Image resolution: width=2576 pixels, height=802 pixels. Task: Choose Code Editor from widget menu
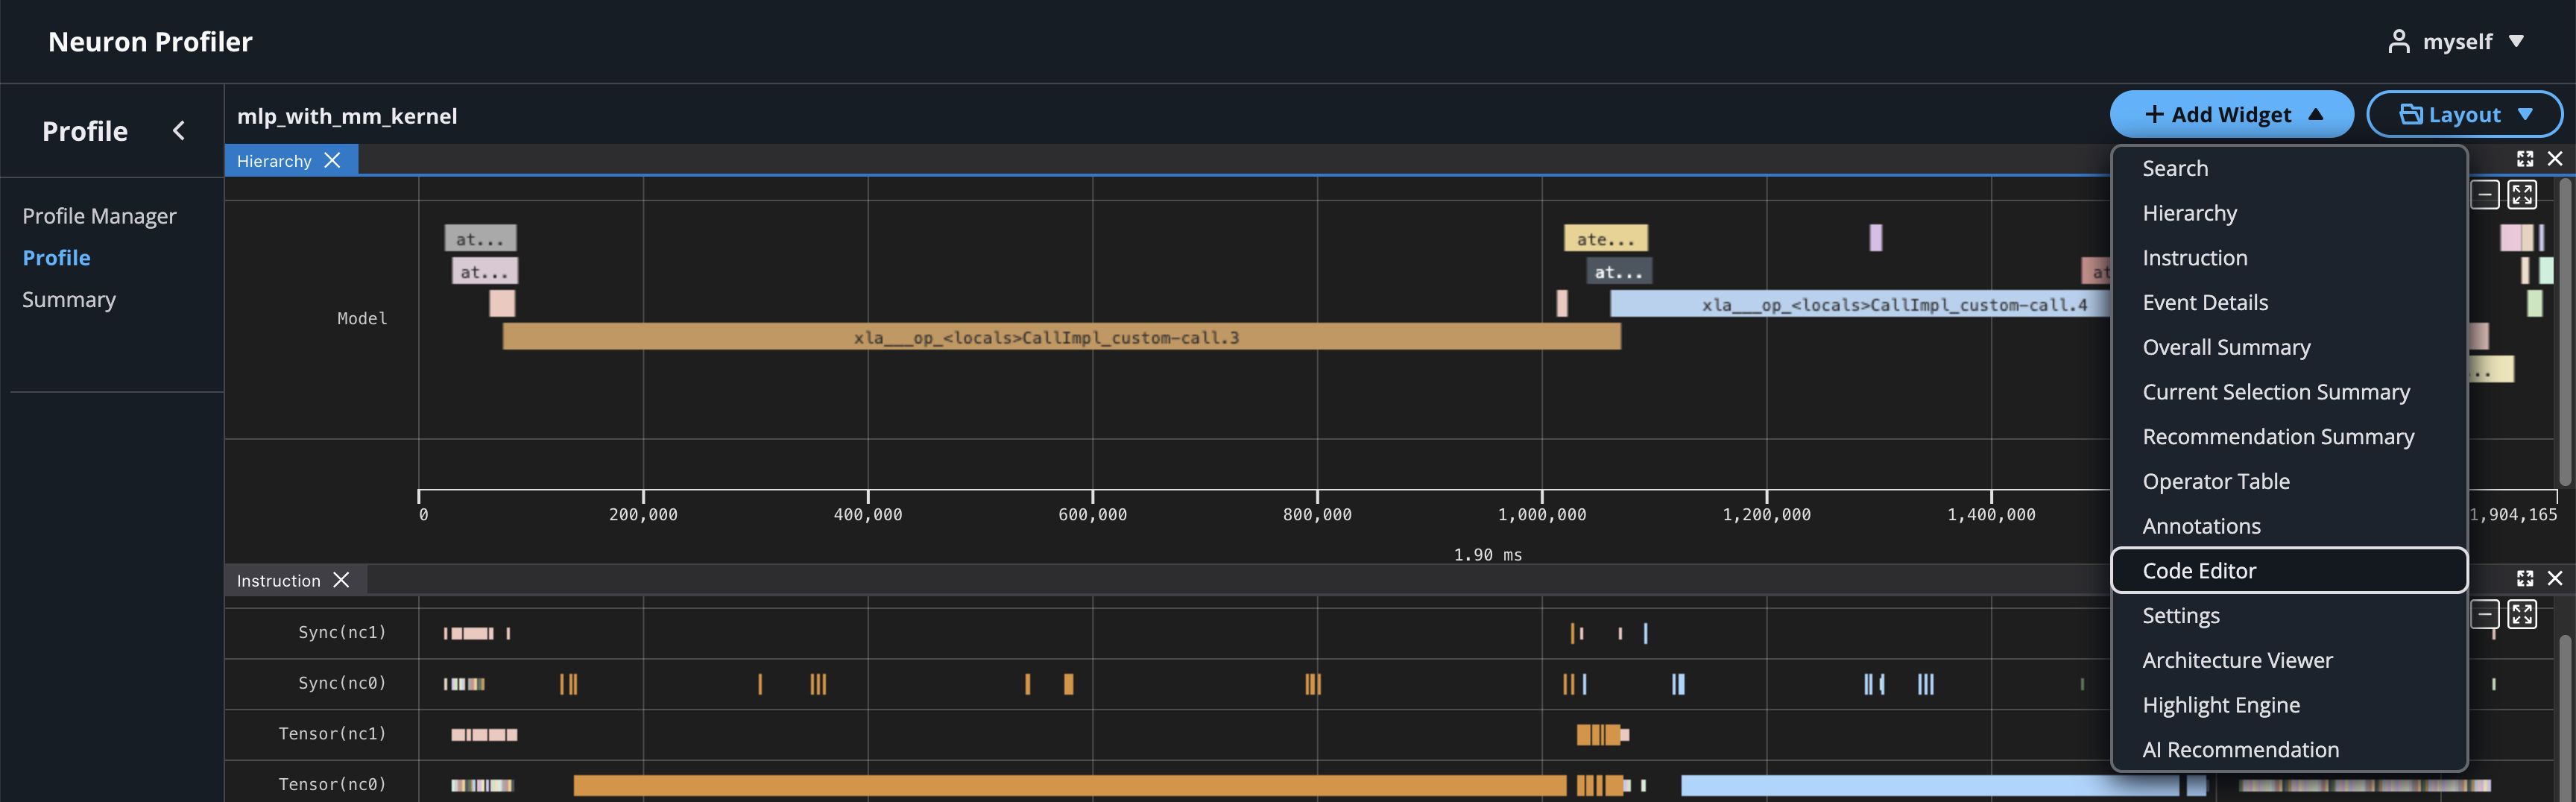point(2199,570)
